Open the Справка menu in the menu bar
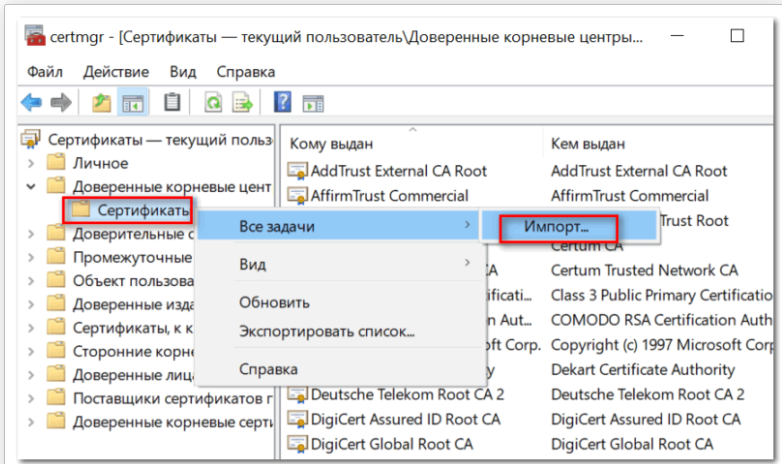Screen dimensions: 782x464 click(x=245, y=72)
